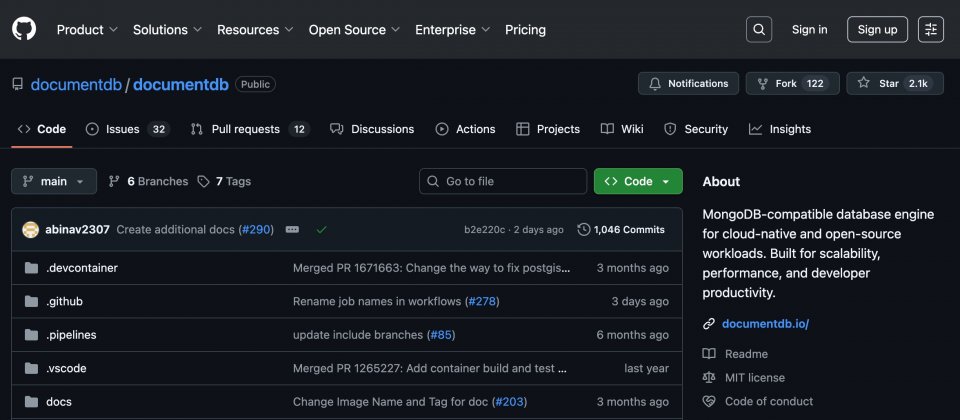
Task: Toggle Notifications for this repository
Action: point(688,84)
